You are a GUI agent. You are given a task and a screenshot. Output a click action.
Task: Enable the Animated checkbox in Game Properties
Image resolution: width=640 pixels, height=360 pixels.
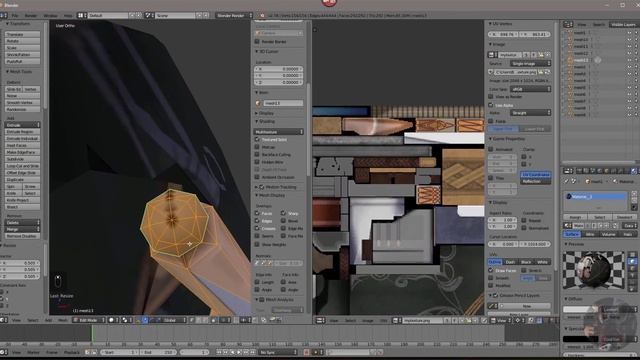[x=491, y=149]
